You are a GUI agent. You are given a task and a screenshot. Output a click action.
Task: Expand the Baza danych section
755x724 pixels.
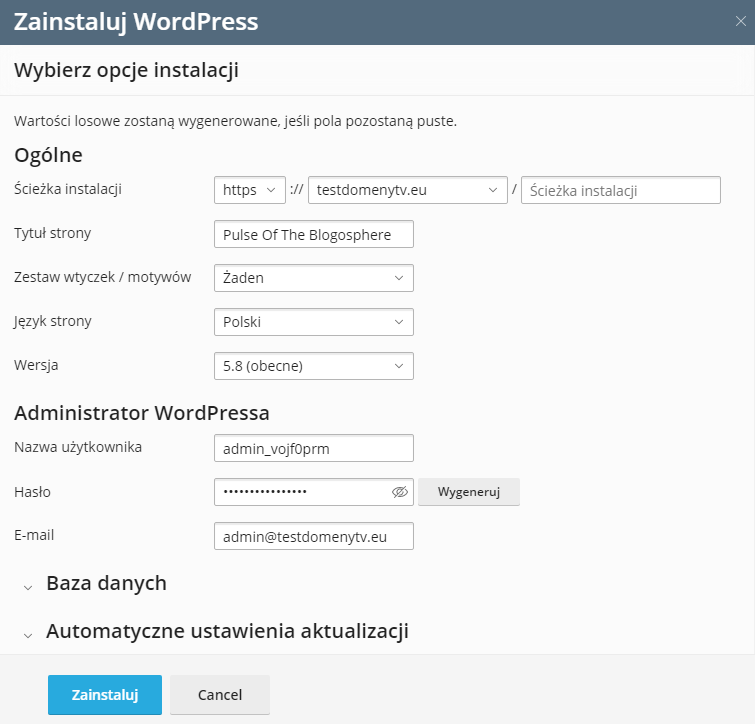(95, 583)
